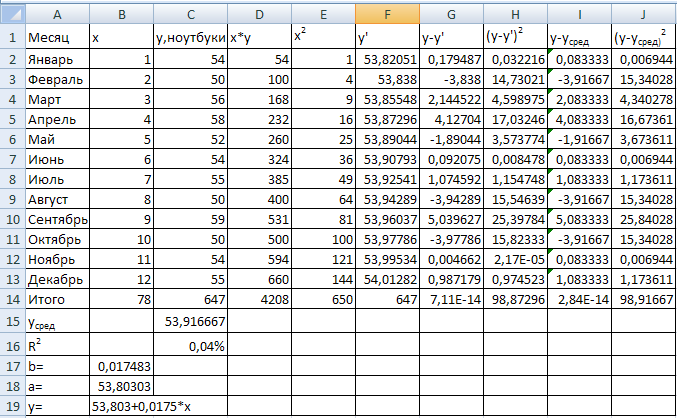Viewport: 677px width, 418px height.
Task: Click the value 144 in column E
Action: coord(323,279)
